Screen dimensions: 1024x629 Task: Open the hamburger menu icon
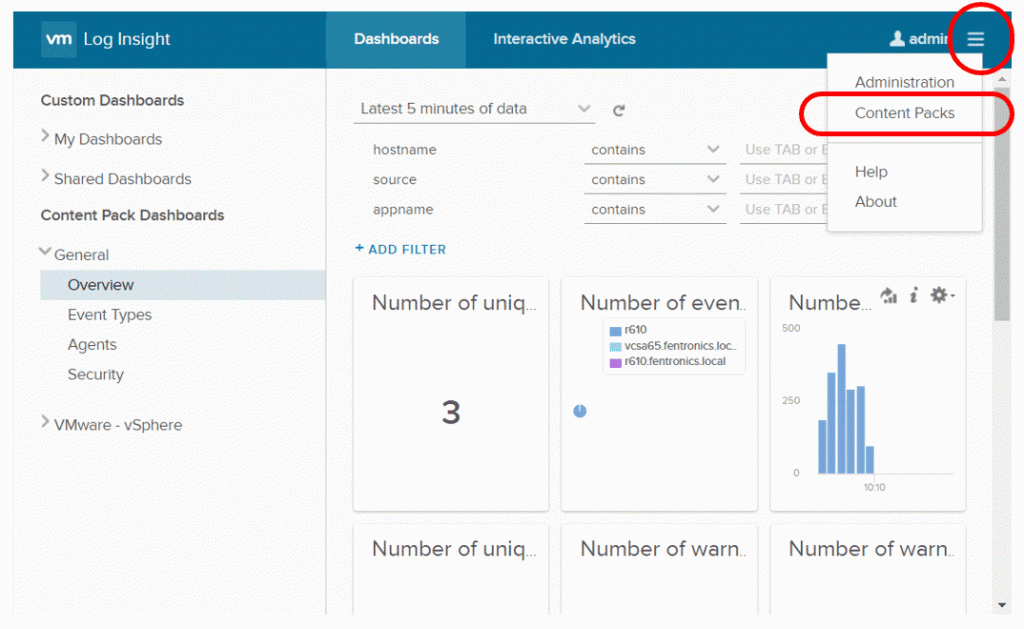[976, 39]
